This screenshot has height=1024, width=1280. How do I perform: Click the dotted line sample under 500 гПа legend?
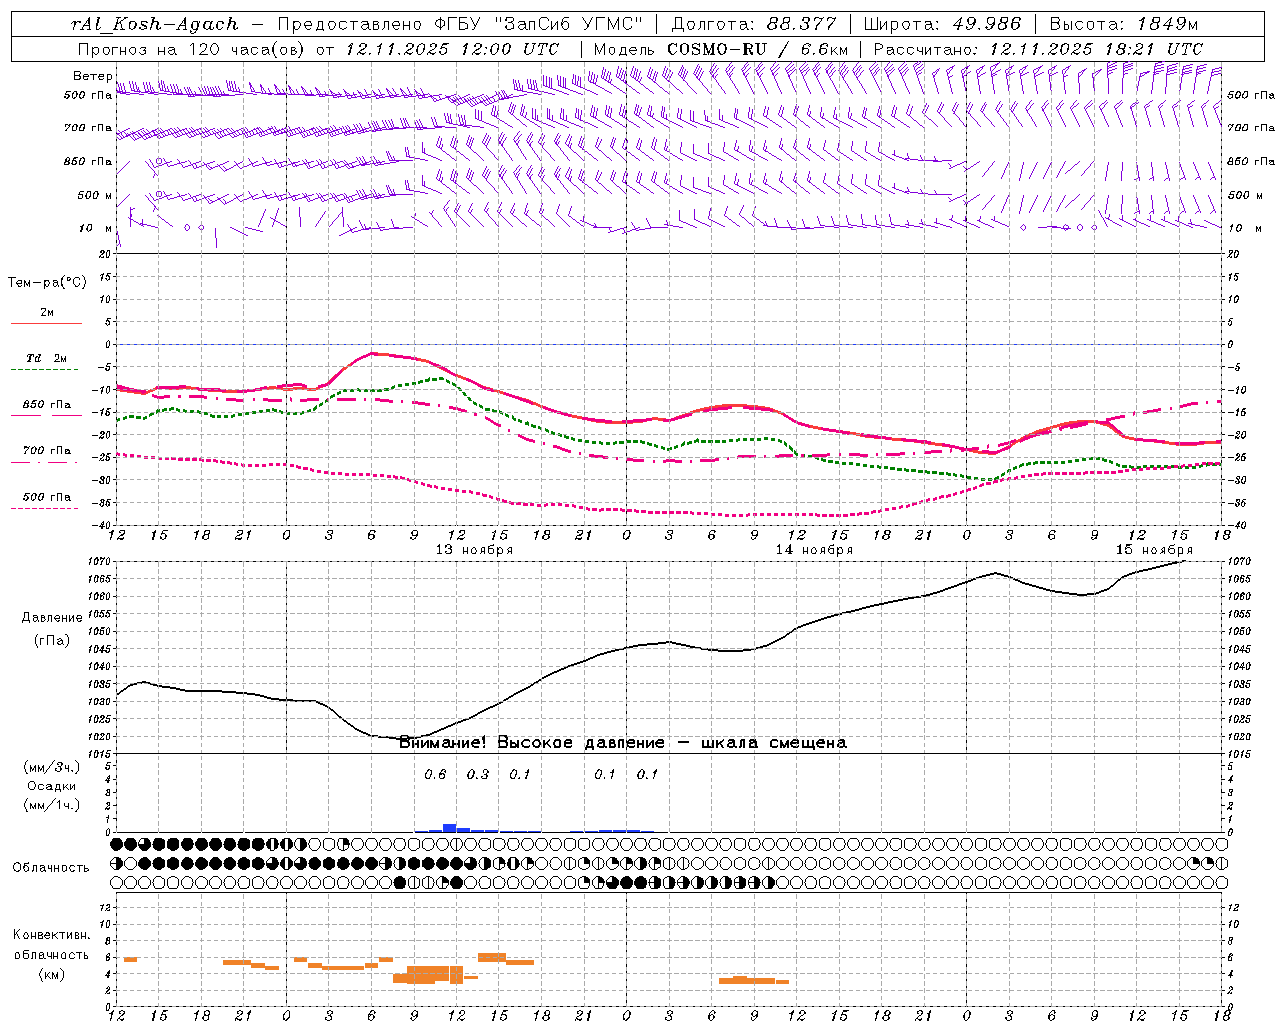coord(44,508)
